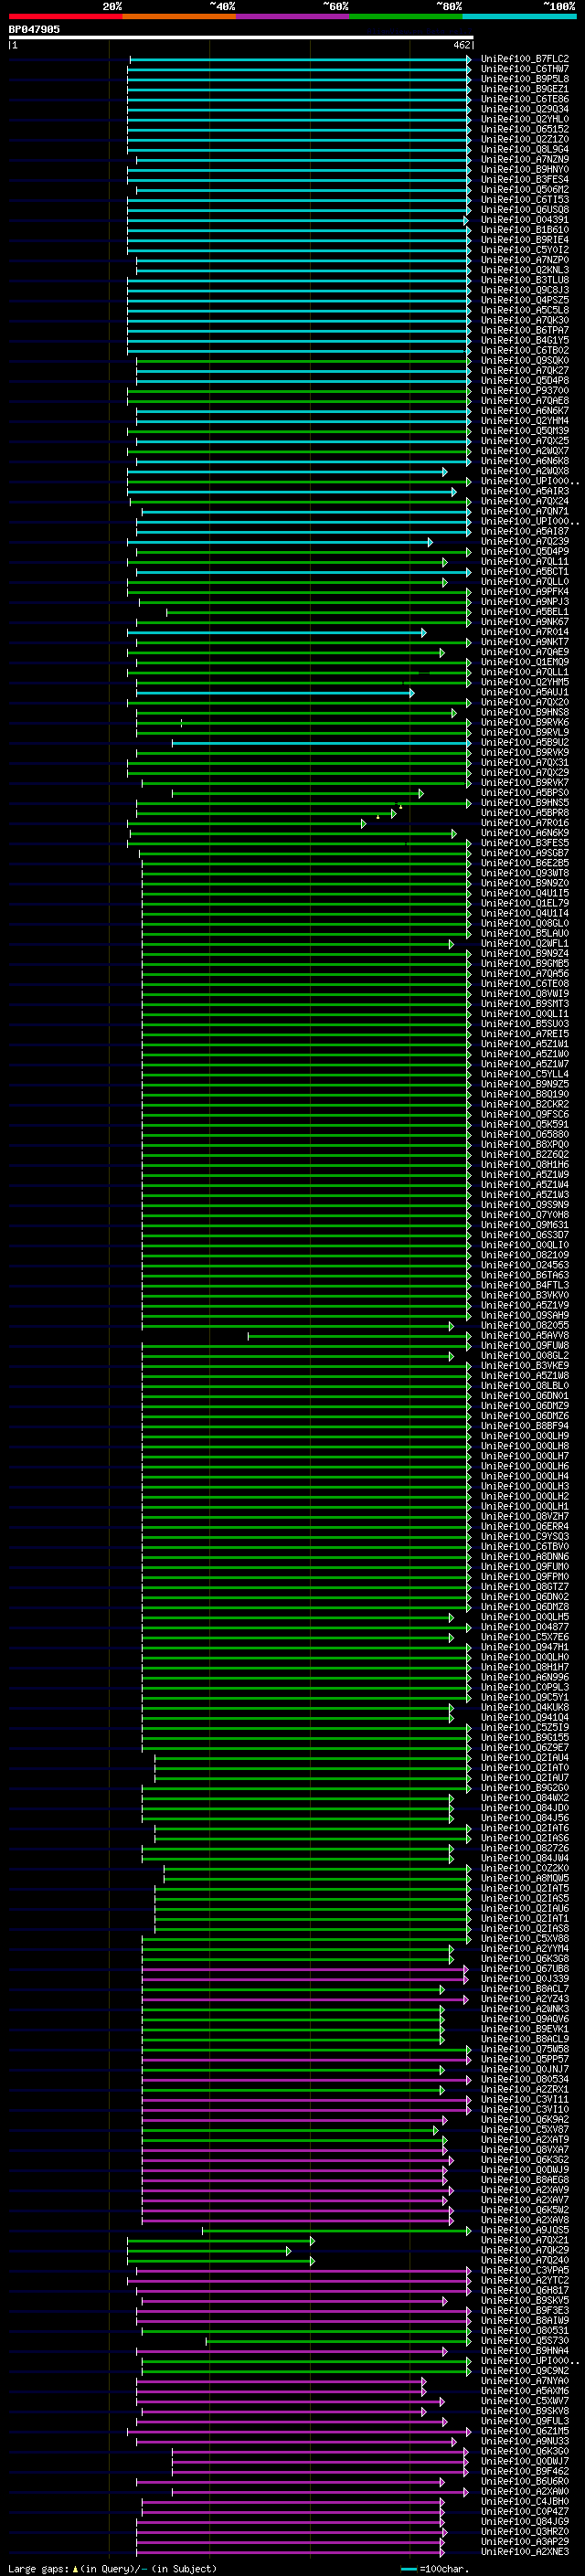Select label UniRef100_A5AIR3

click(x=524, y=491)
